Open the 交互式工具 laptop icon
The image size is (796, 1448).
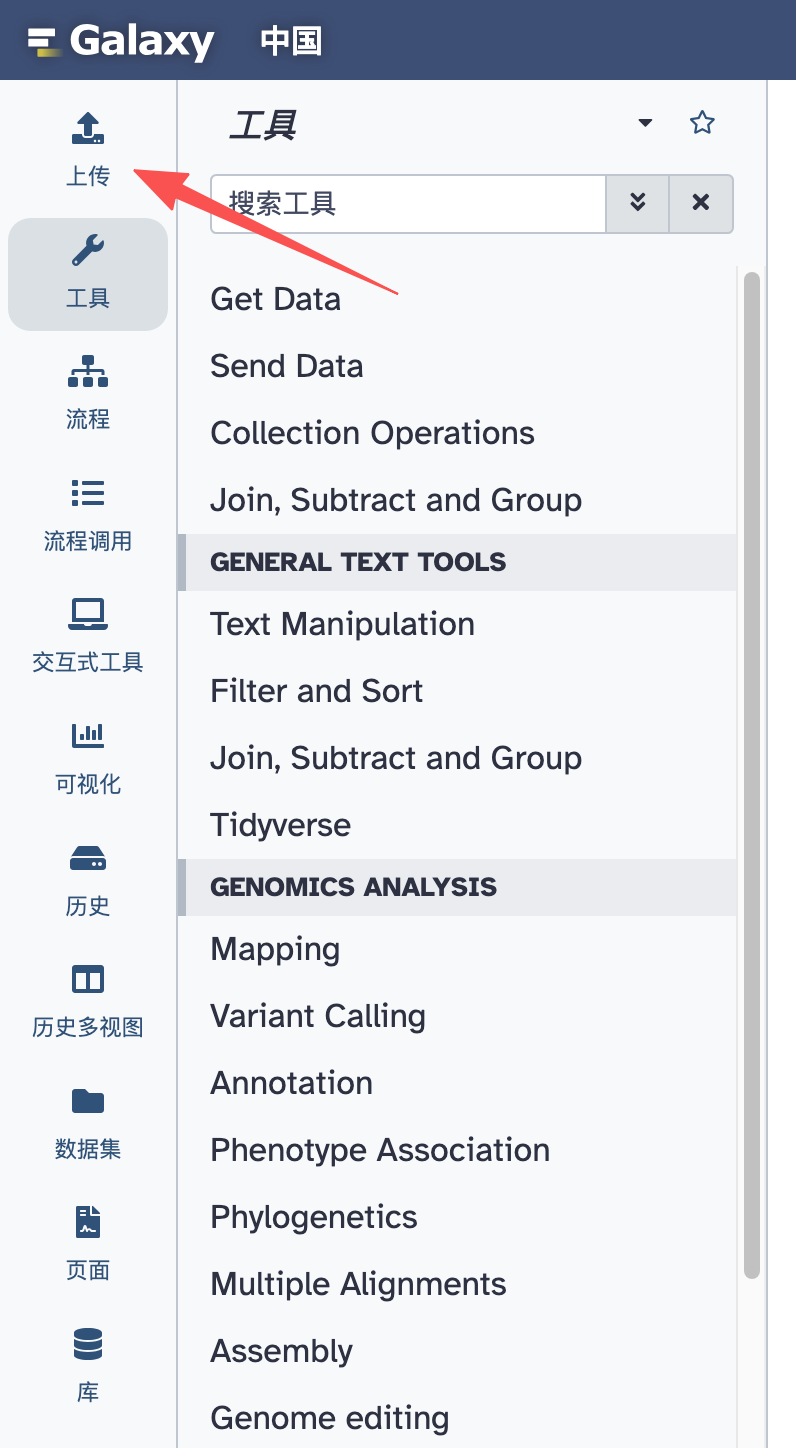click(88, 614)
